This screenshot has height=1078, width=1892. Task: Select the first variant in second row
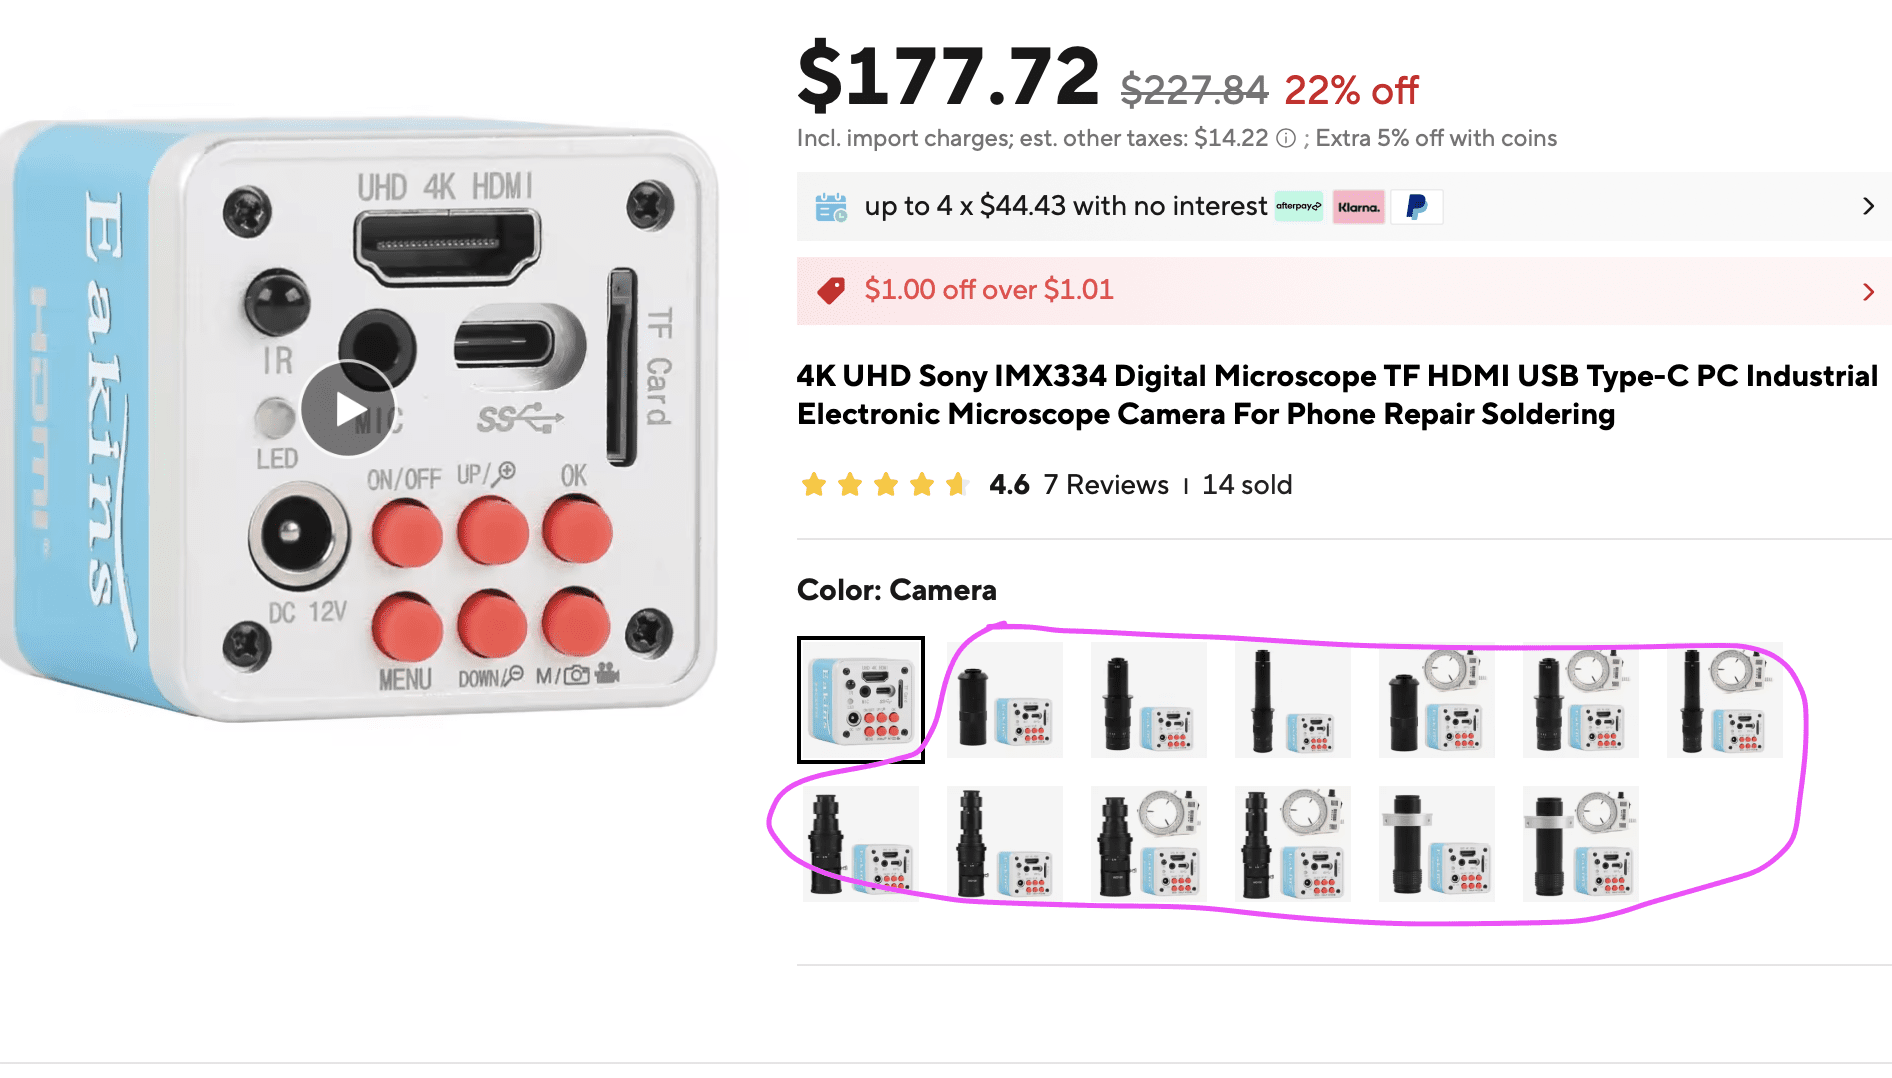pos(860,844)
